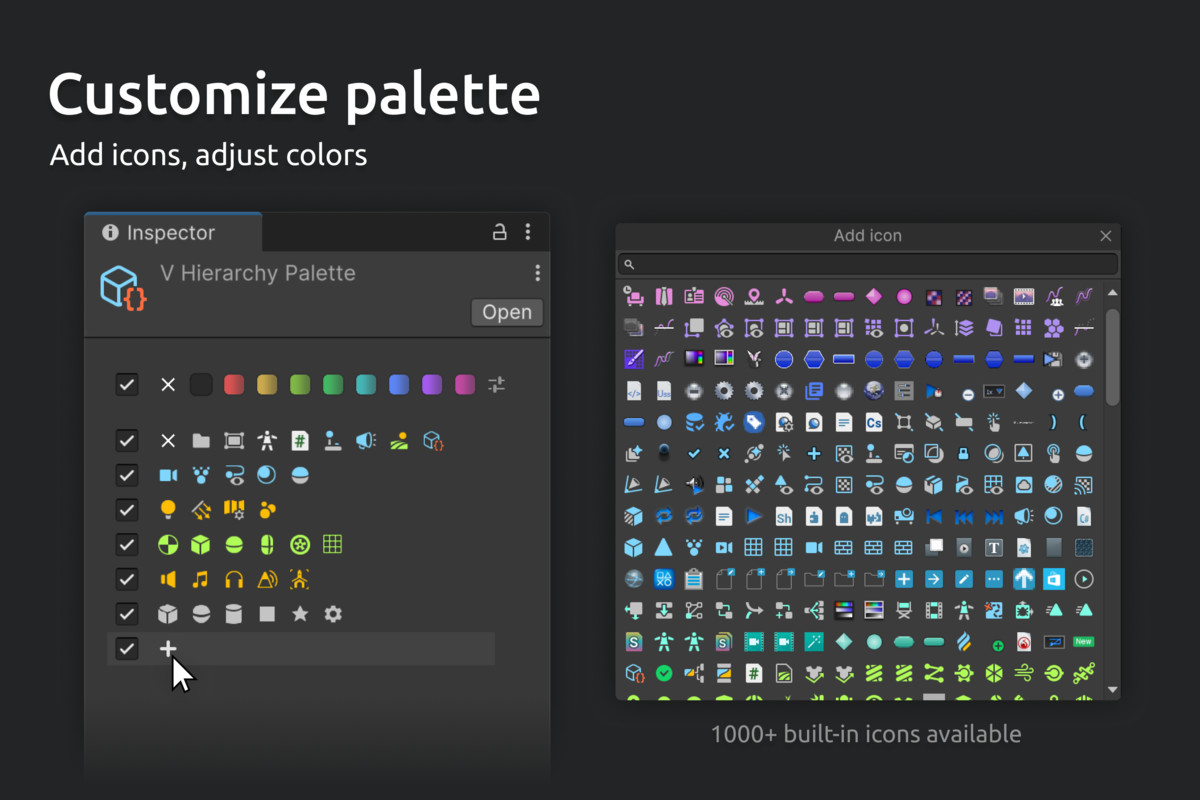Toggle checkbox for the gray shapes row

[126, 614]
